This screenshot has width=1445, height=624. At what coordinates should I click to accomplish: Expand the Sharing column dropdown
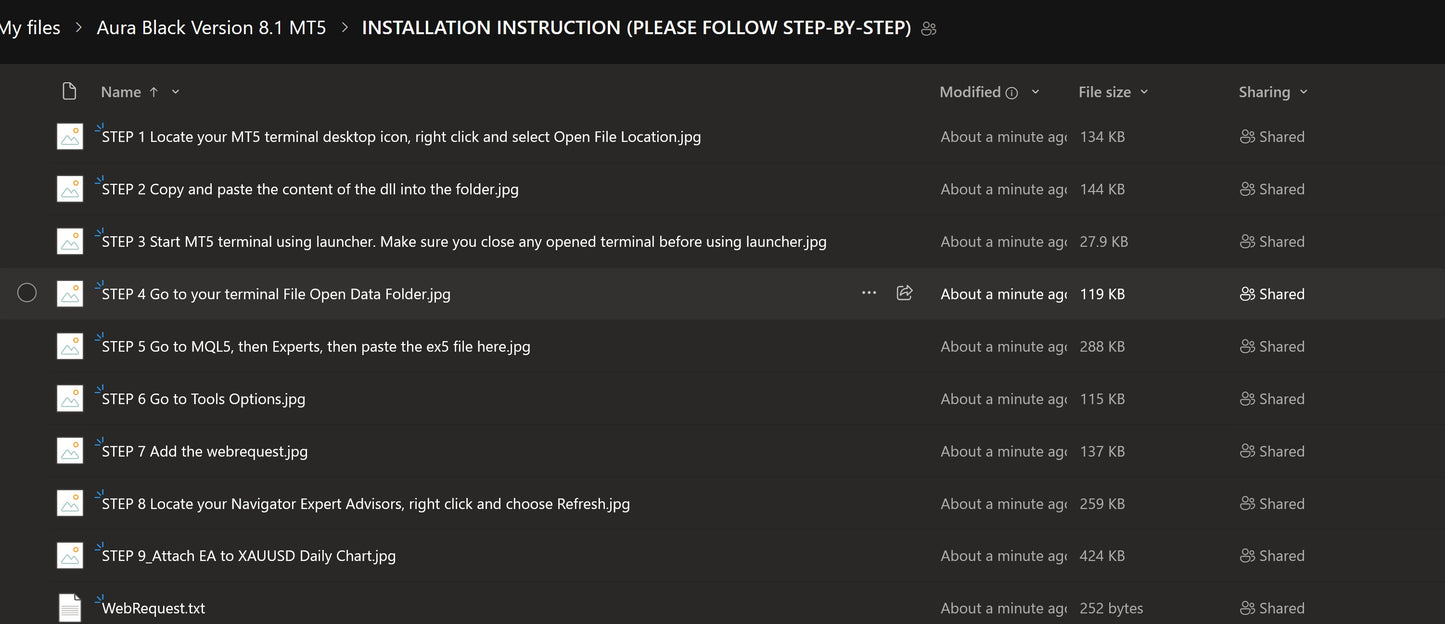point(1303,92)
